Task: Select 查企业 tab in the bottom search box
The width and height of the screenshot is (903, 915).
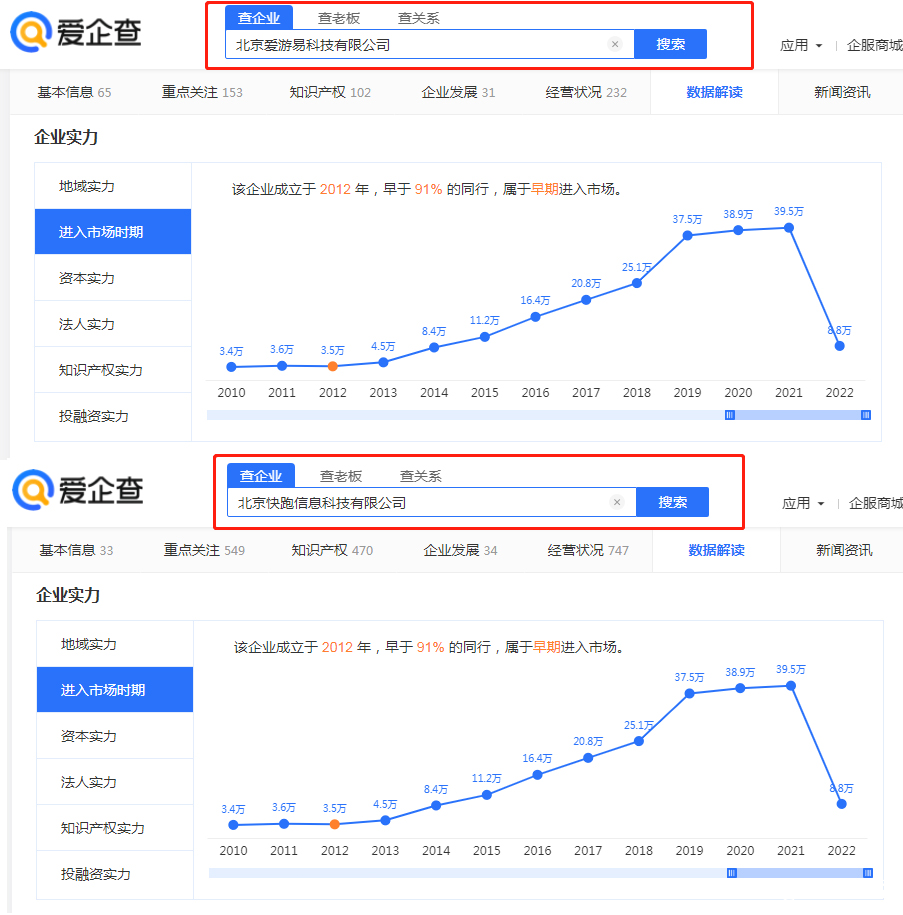Action: pos(261,476)
